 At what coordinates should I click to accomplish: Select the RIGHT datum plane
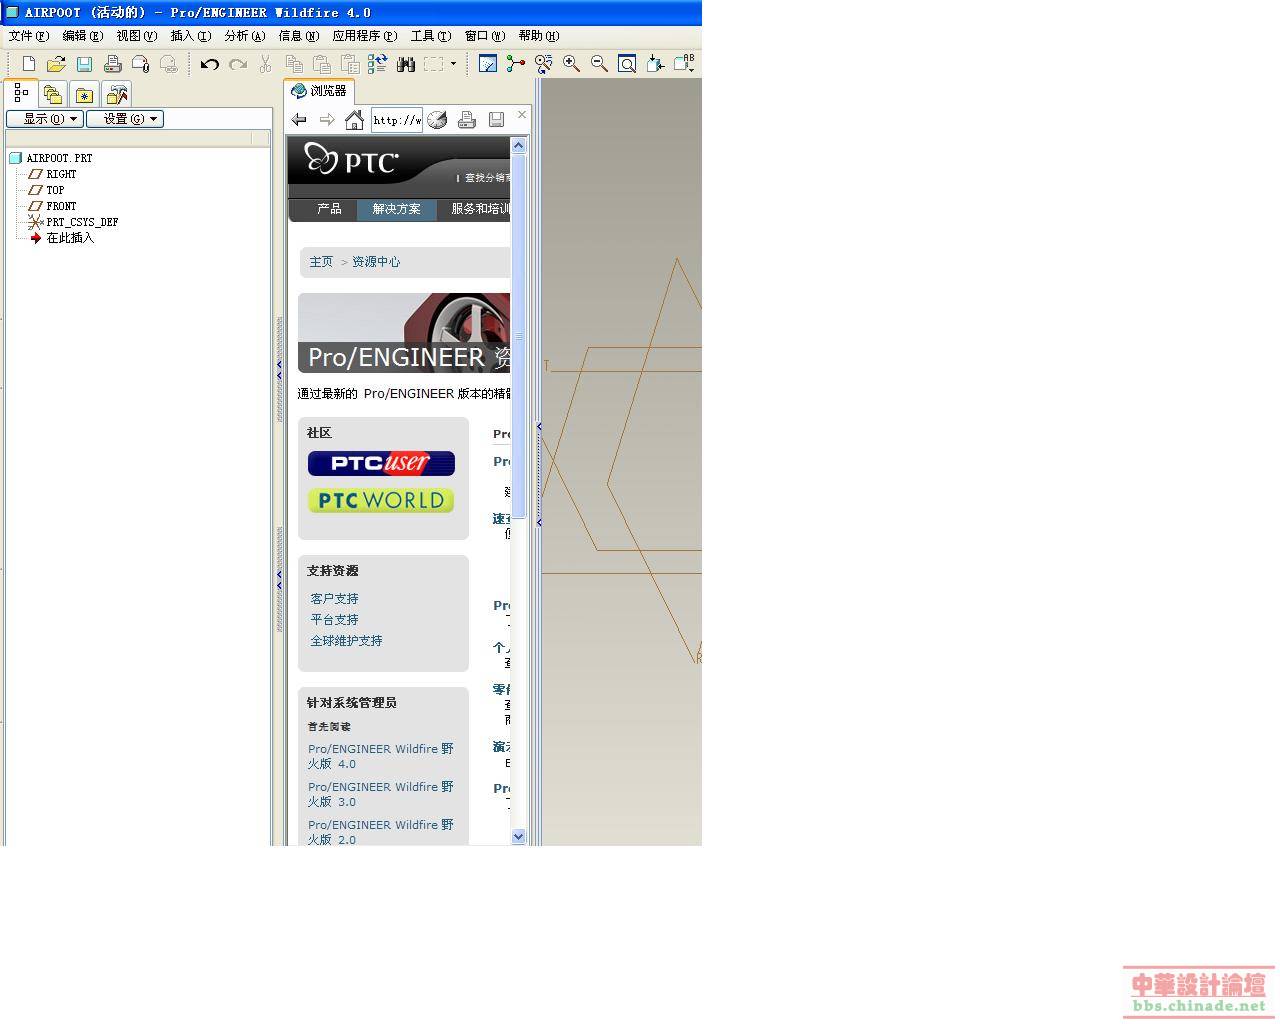tap(52, 174)
